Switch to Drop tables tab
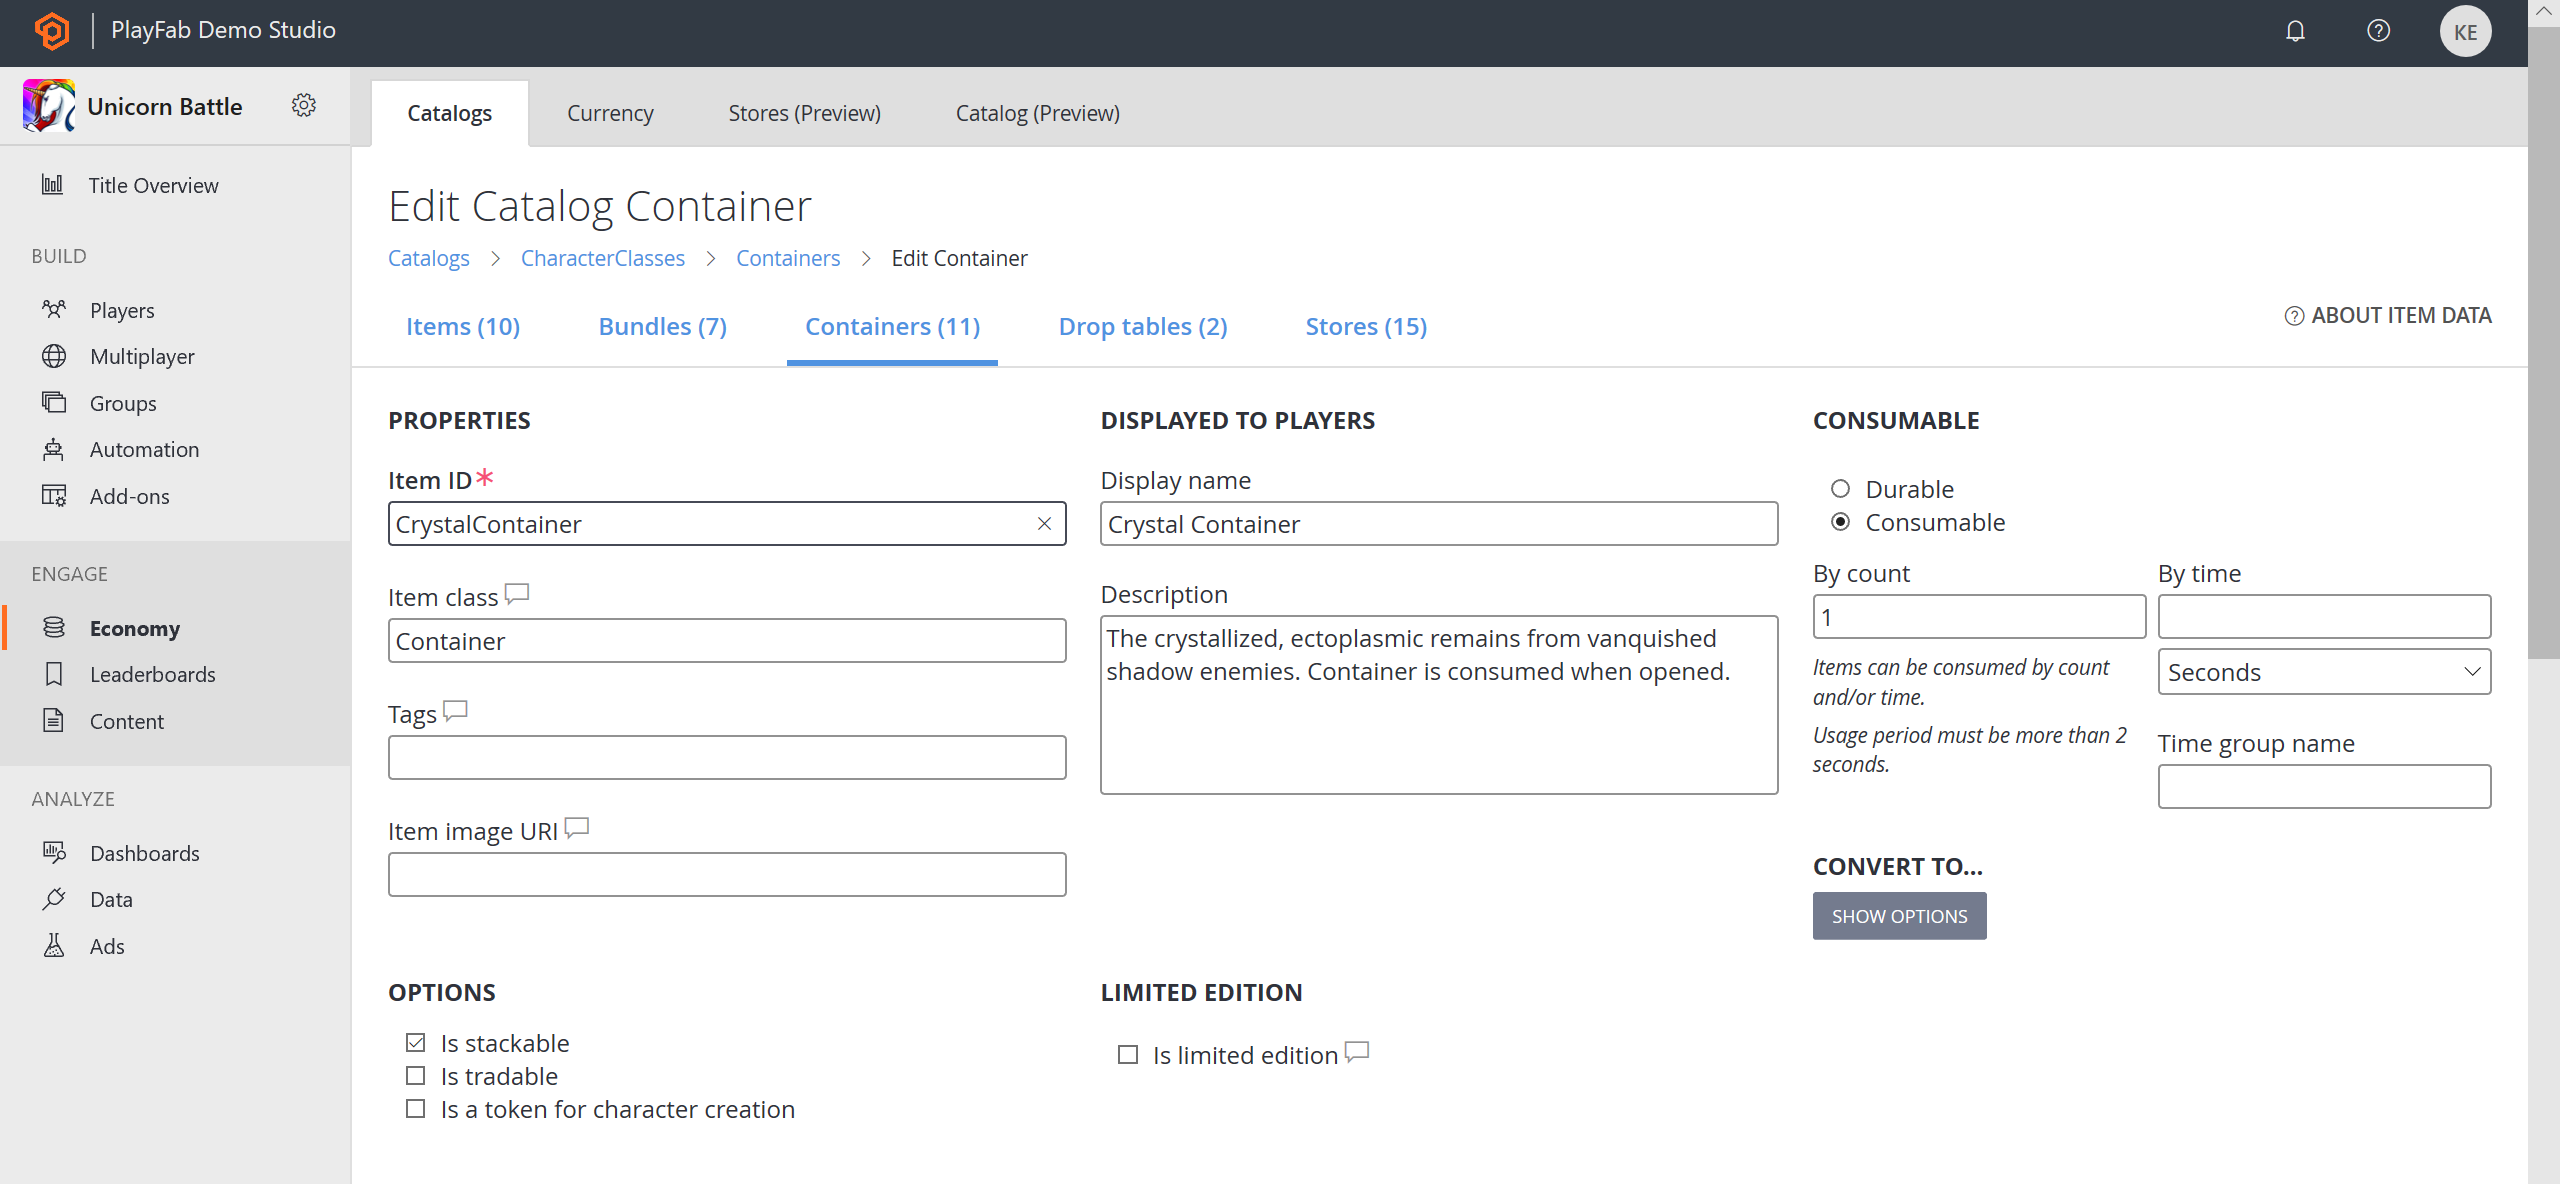 click(1143, 325)
